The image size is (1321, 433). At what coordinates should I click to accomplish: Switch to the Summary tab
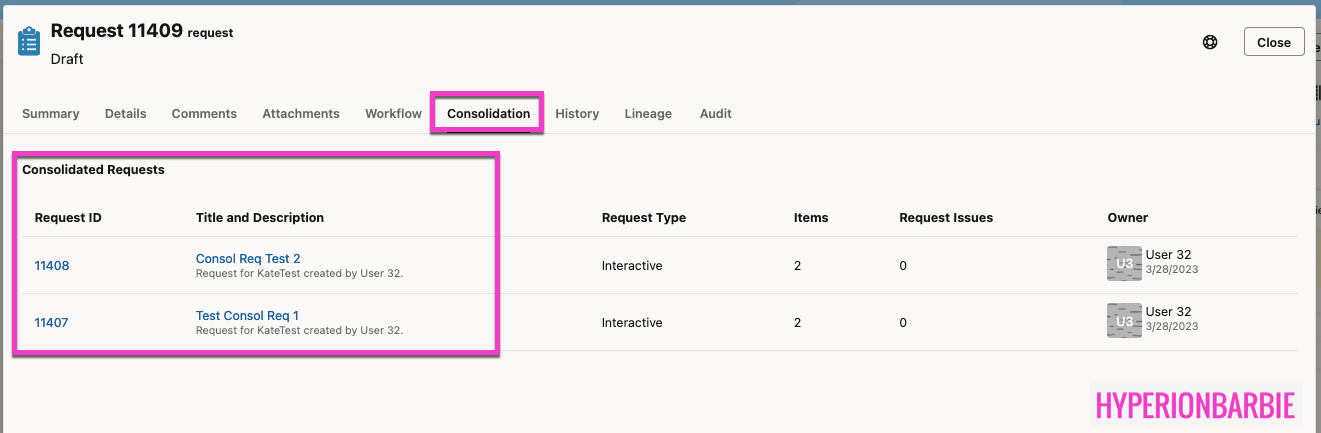51,114
